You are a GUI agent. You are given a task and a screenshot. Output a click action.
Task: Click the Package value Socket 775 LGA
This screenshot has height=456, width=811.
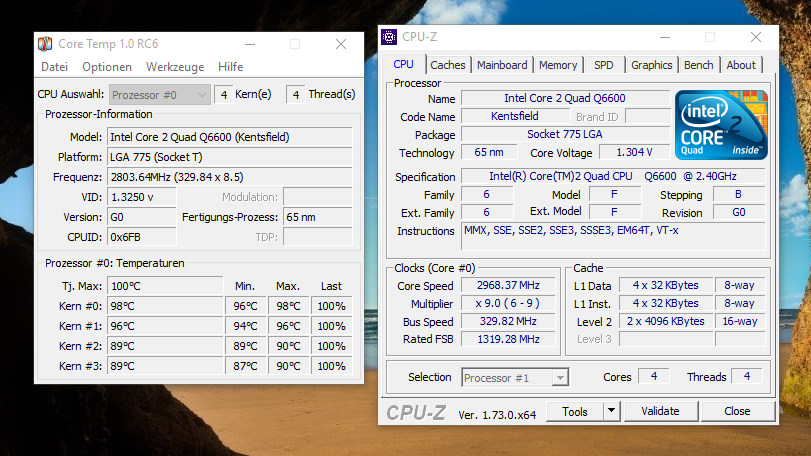pyautogui.click(x=565, y=134)
